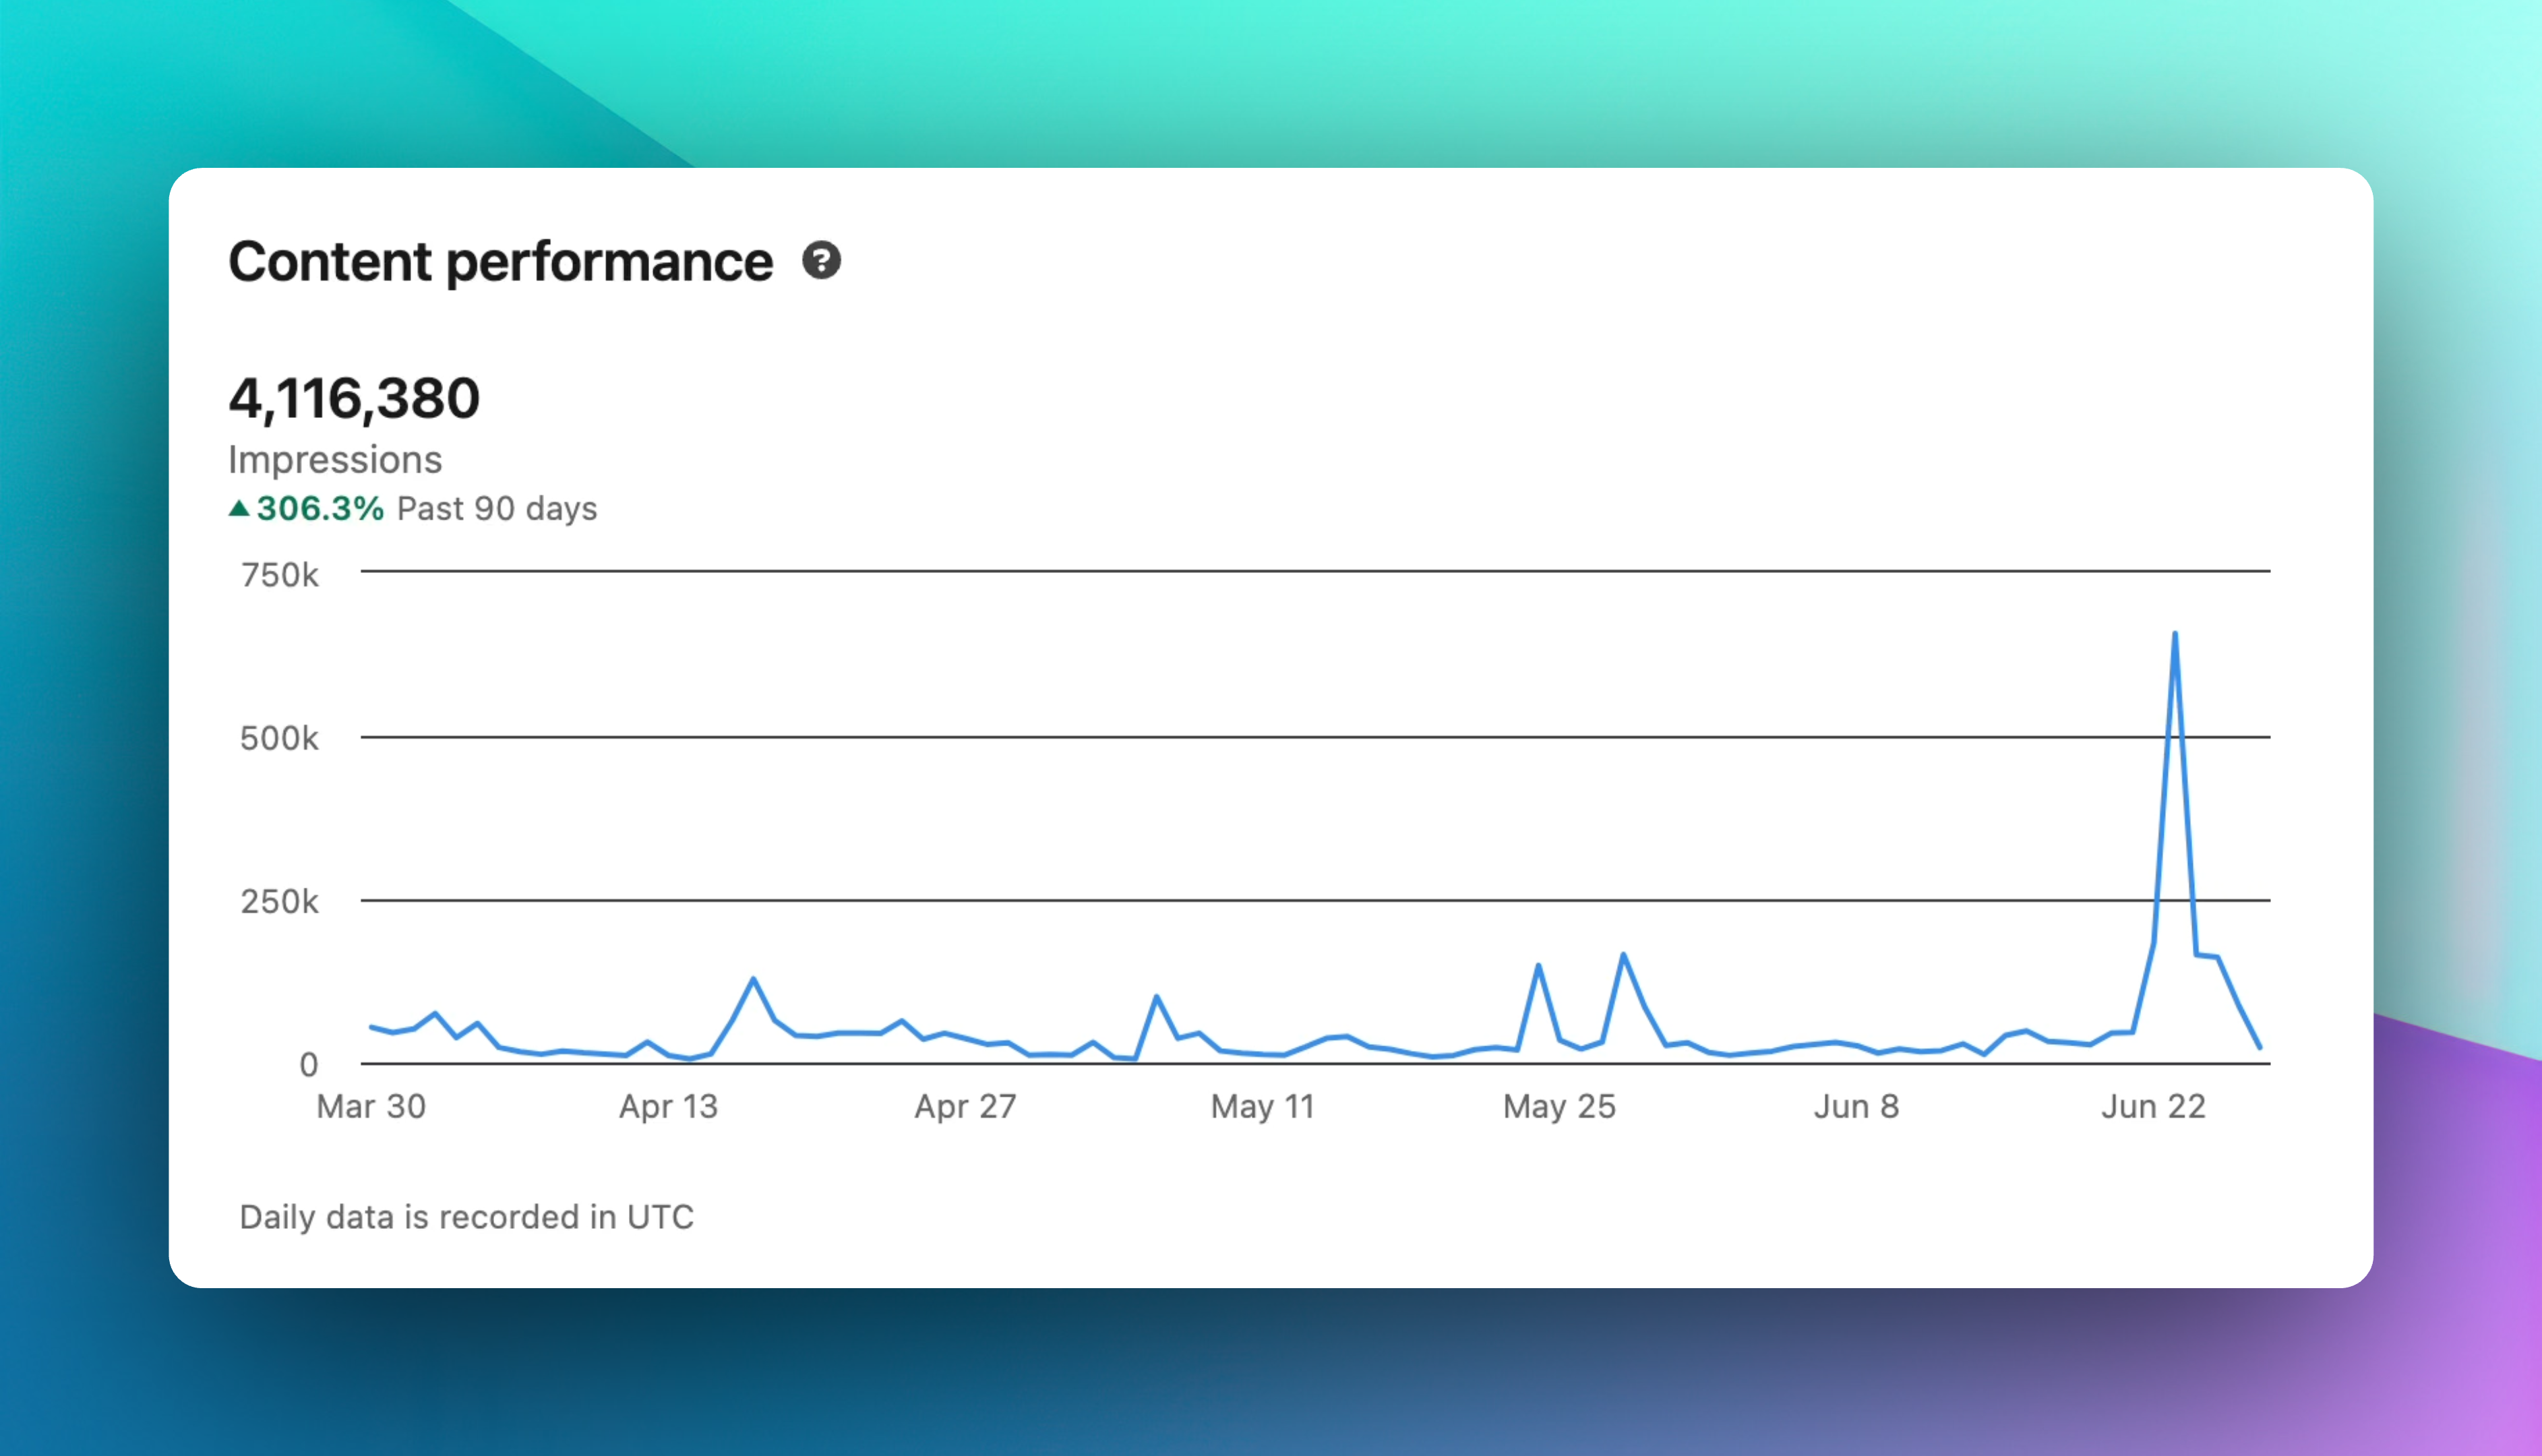This screenshot has width=2542, height=1456.
Task: Click the Past 90 days text
Action: point(497,508)
